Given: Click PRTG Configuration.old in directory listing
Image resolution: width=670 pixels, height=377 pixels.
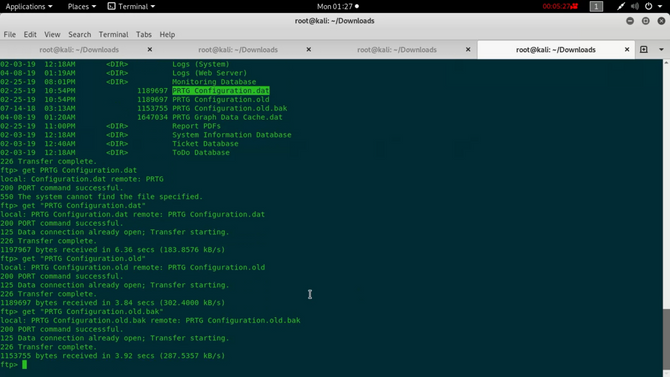Looking at the screenshot, I should pos(221,100).
